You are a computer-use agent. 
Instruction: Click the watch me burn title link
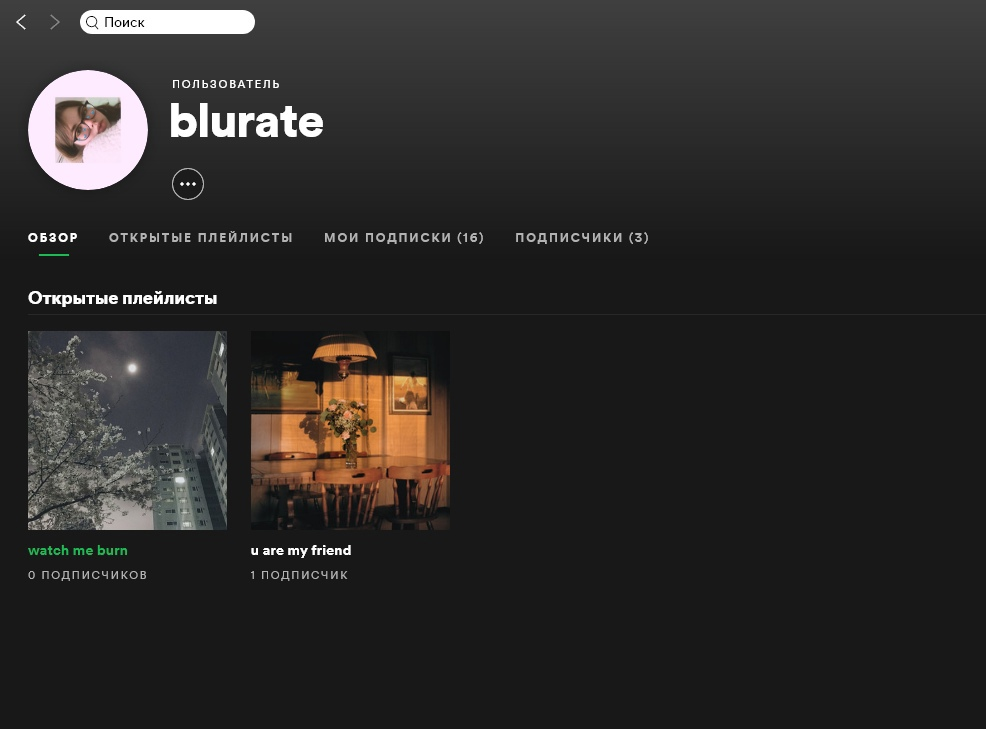(78, 550)
